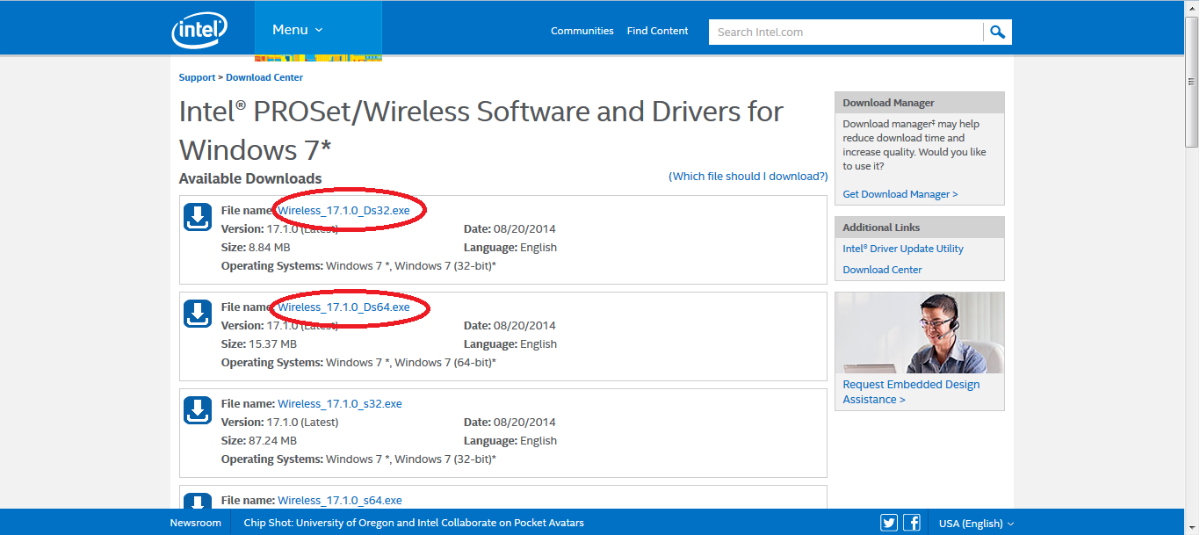The image size is (1200, 535).
Task: Open the Wireless_17.1.0_Ds32.exe file link
Action: coord(344,210)
